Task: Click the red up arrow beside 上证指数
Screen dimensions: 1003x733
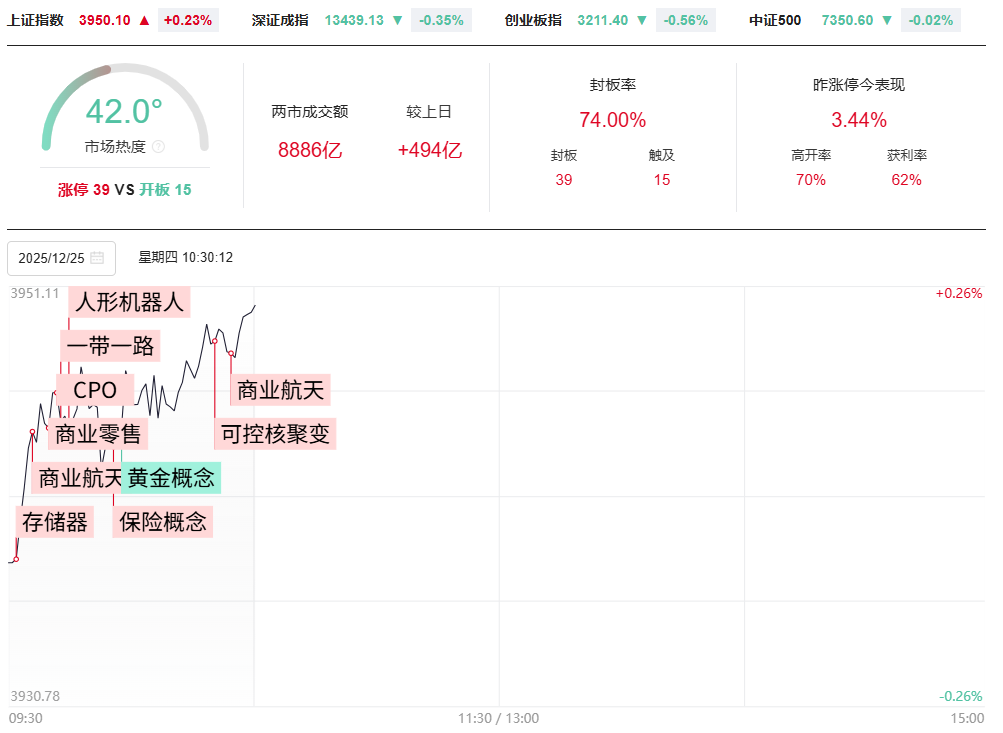Action: click(x=145, y=20)
